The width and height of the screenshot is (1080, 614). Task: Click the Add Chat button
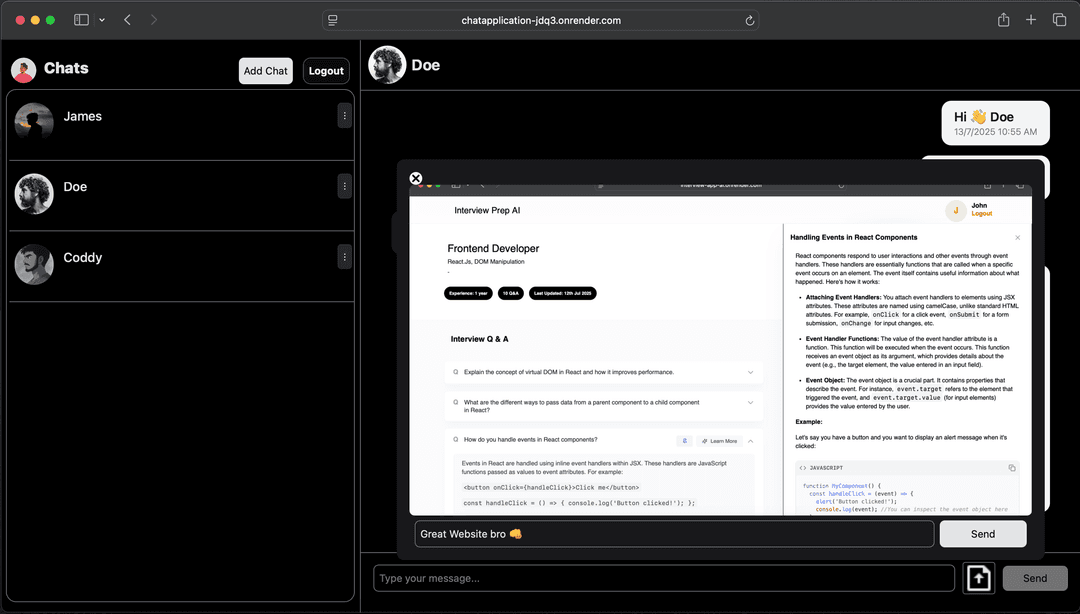coord(266,71)
